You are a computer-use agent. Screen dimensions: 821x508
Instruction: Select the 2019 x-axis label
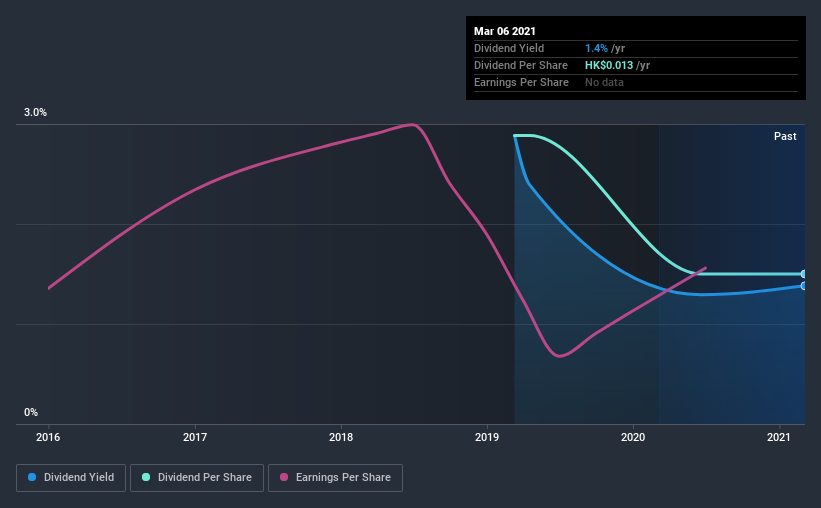[x=487, y=437]
